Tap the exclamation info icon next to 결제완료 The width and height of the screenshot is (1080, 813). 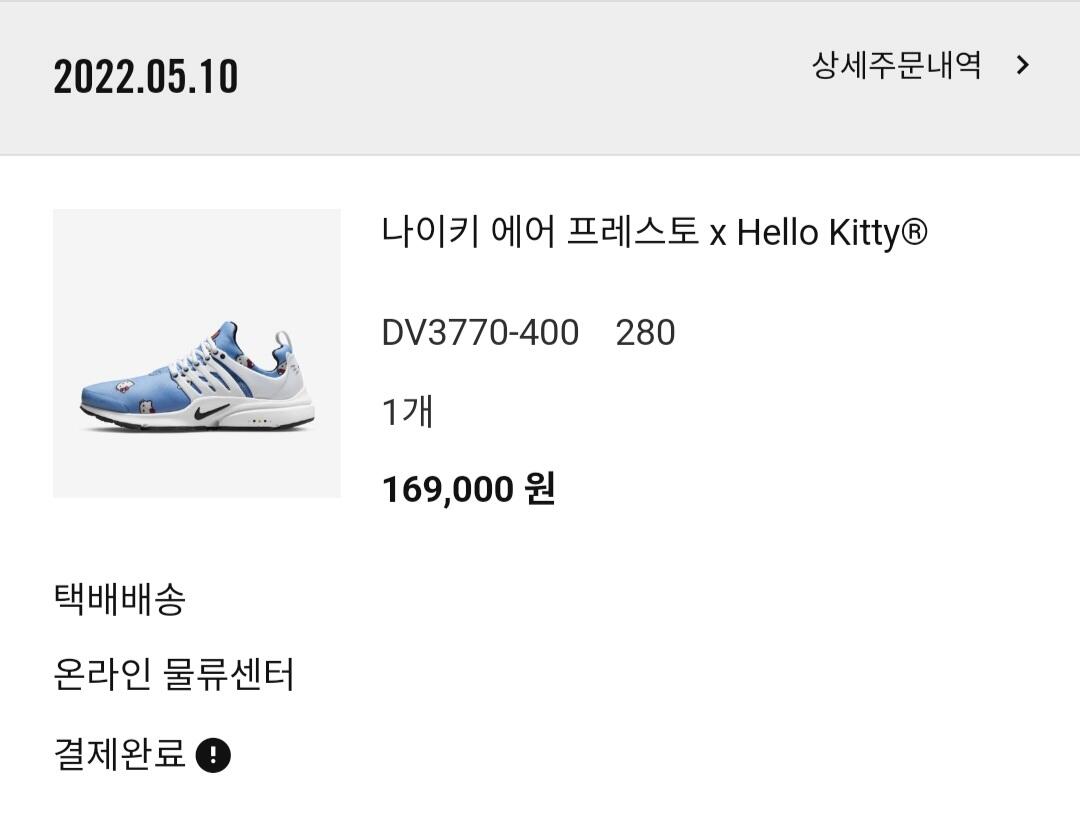tap(213, 755)
